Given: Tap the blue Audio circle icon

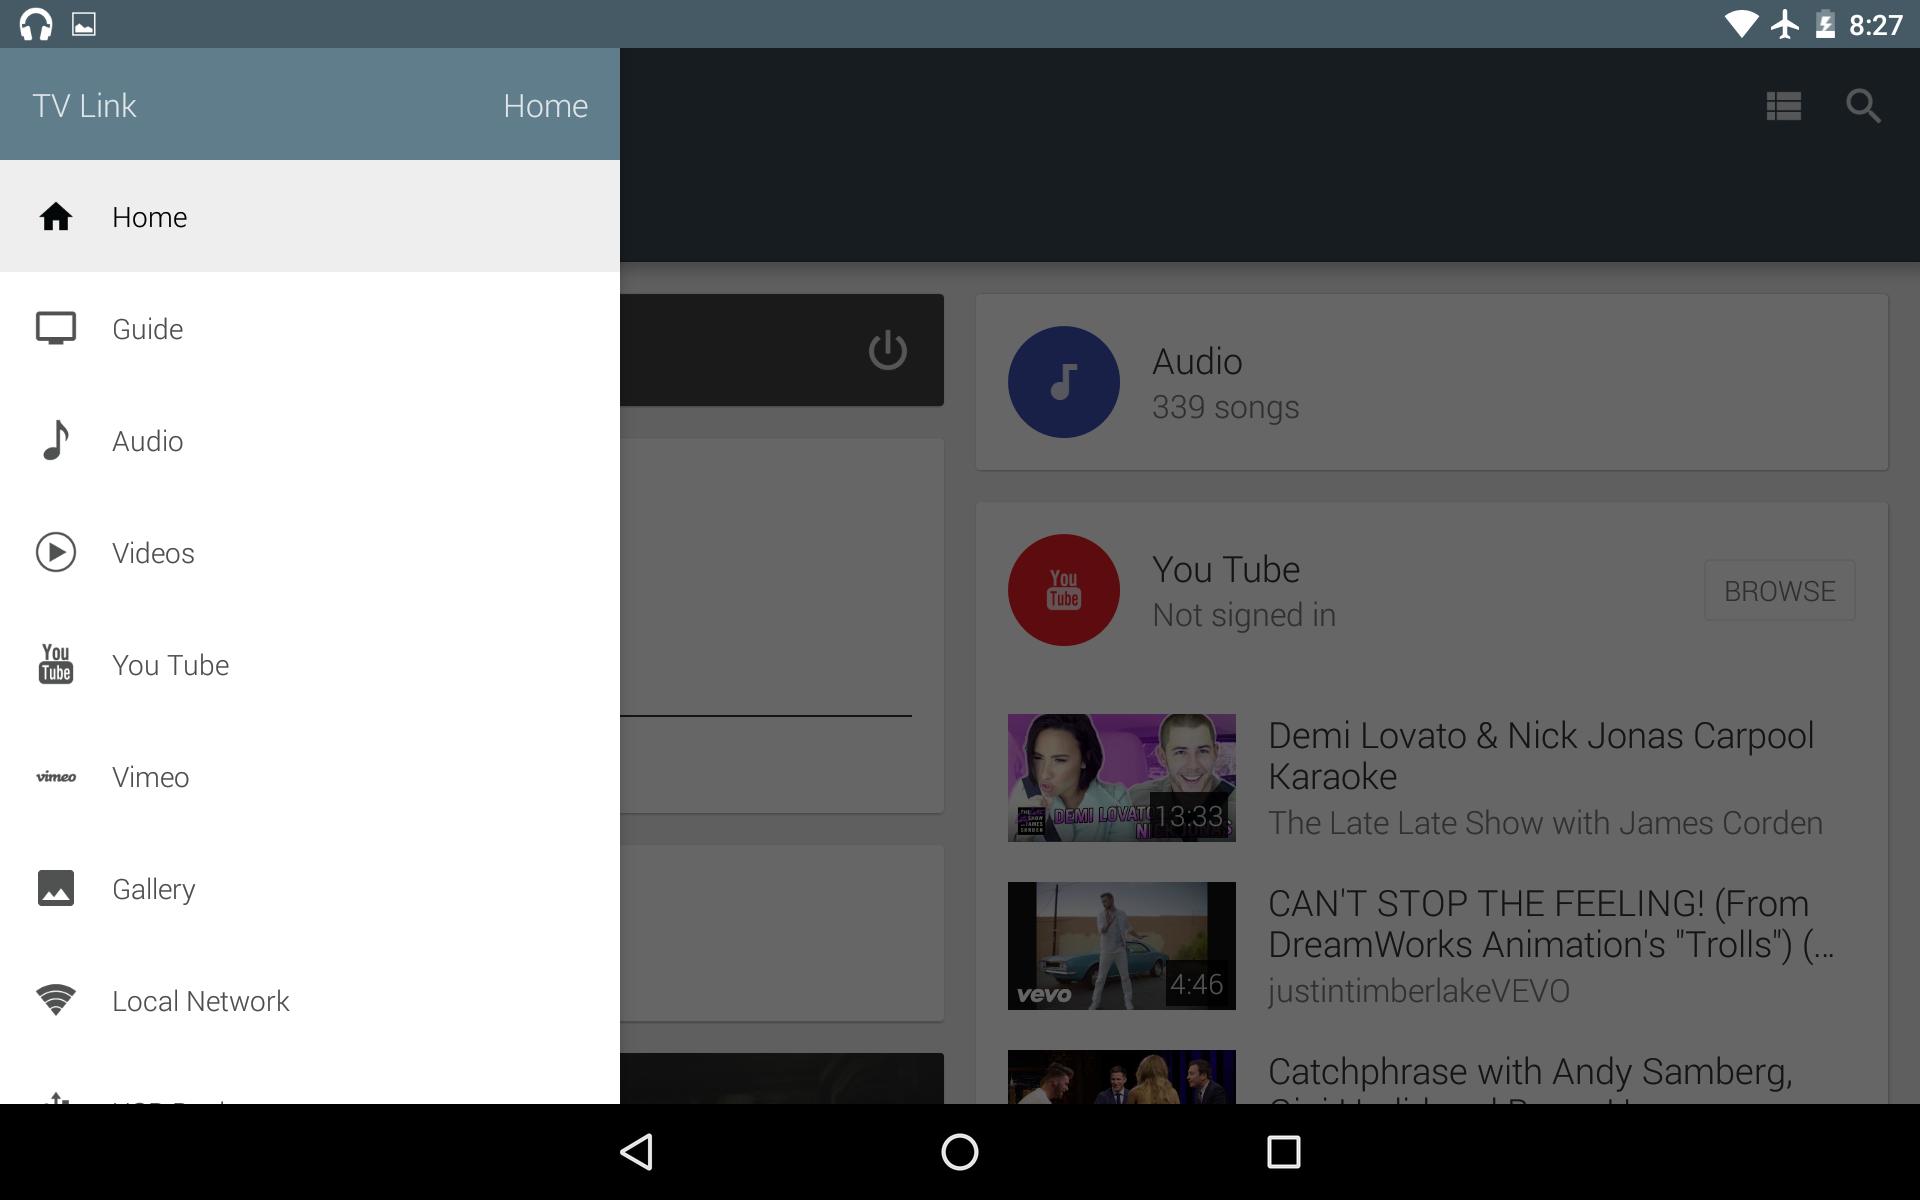Looking at the screenshot, I should (x=1063, y=382).
